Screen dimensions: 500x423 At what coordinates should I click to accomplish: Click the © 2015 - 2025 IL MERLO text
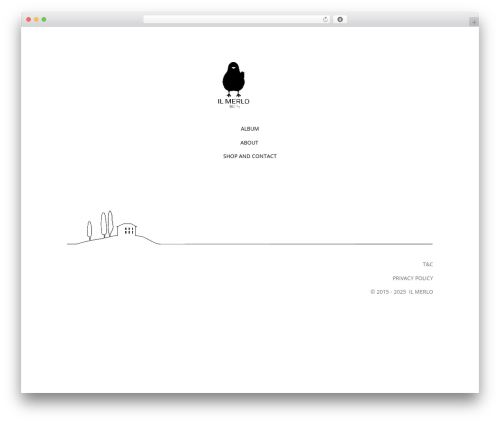(x=402, y=292)
